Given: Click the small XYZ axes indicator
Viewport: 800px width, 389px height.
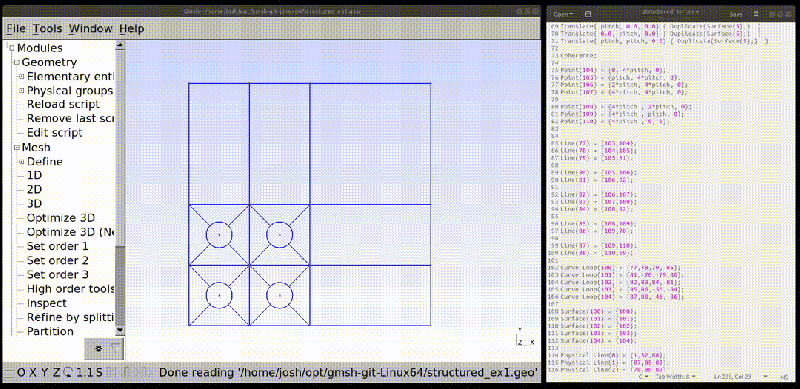Looking at the screenshot, I should [526, 337].
